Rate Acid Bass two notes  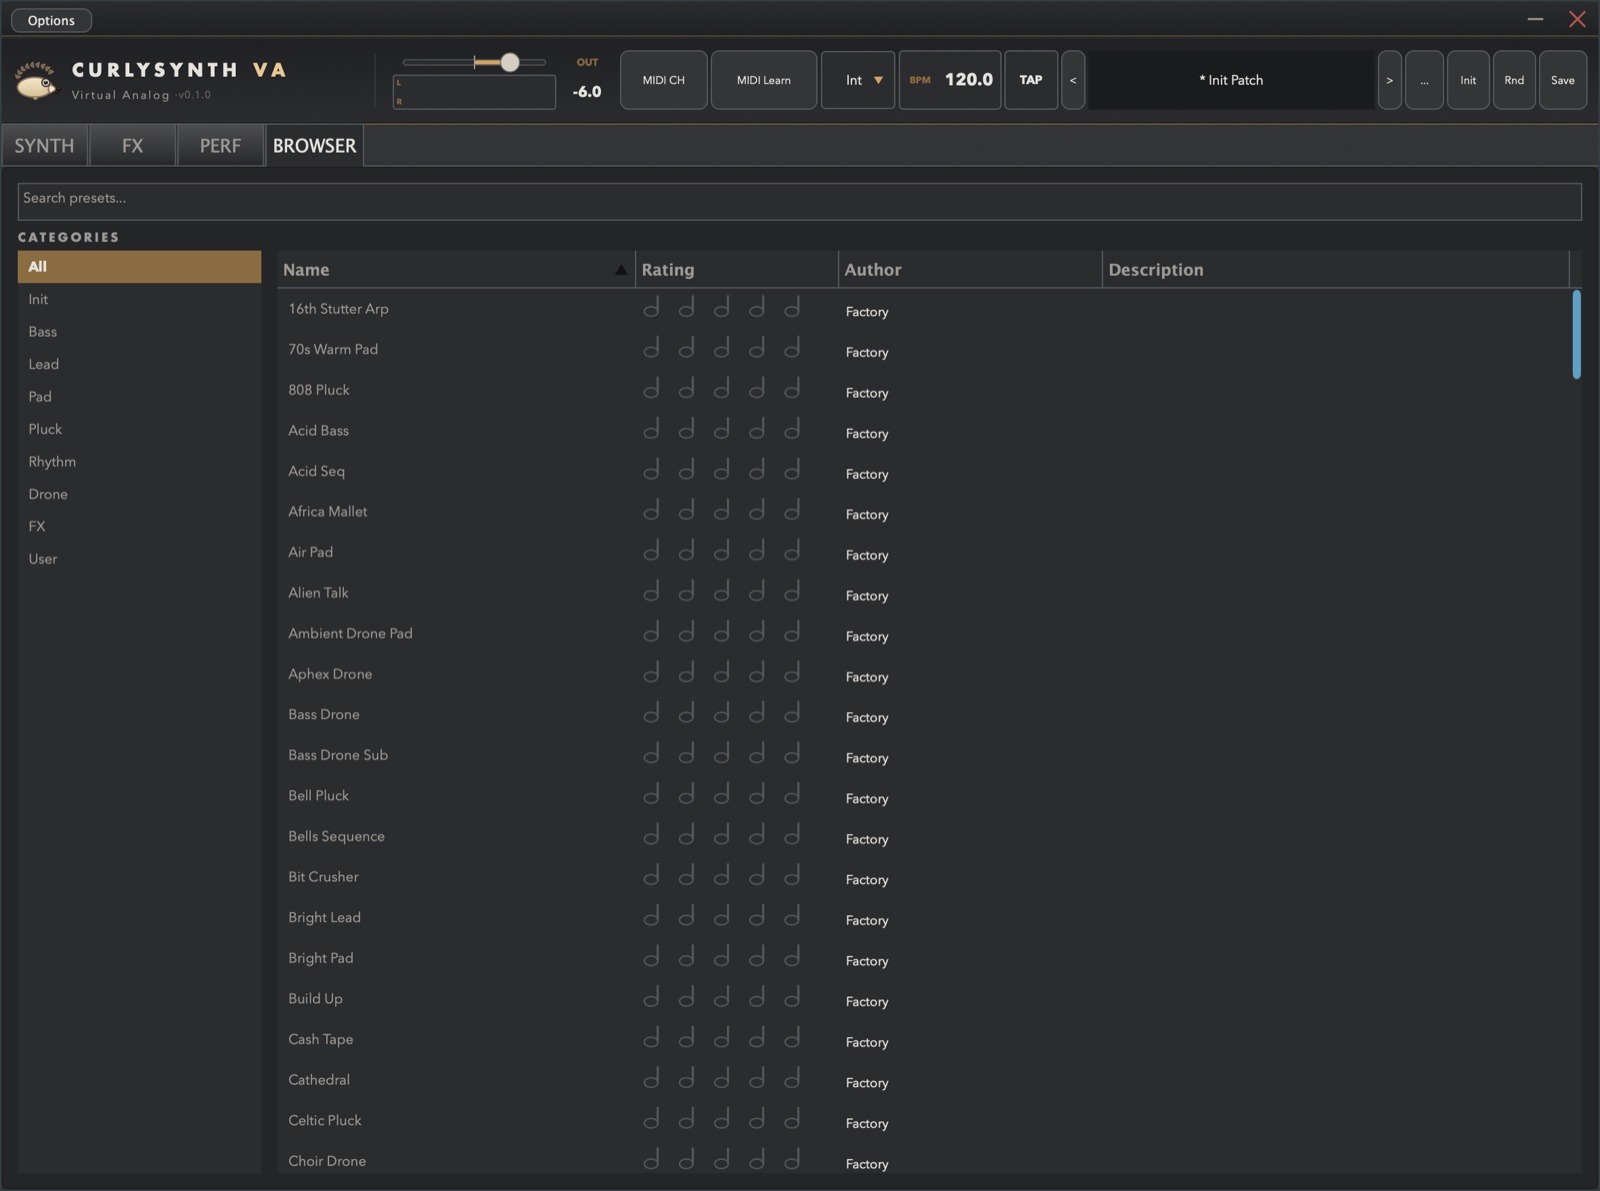[686, 430]
